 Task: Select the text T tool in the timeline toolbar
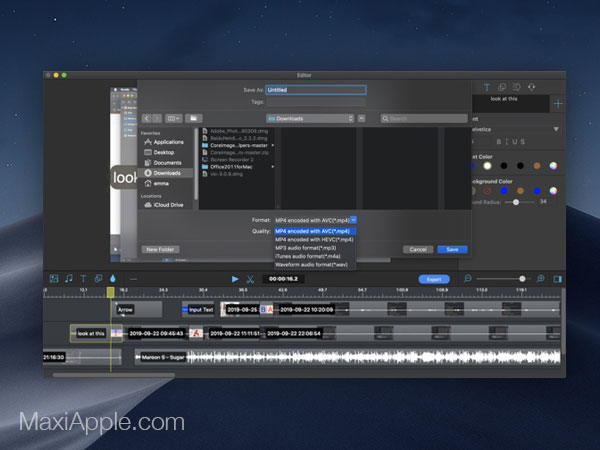tap(83, 279)
